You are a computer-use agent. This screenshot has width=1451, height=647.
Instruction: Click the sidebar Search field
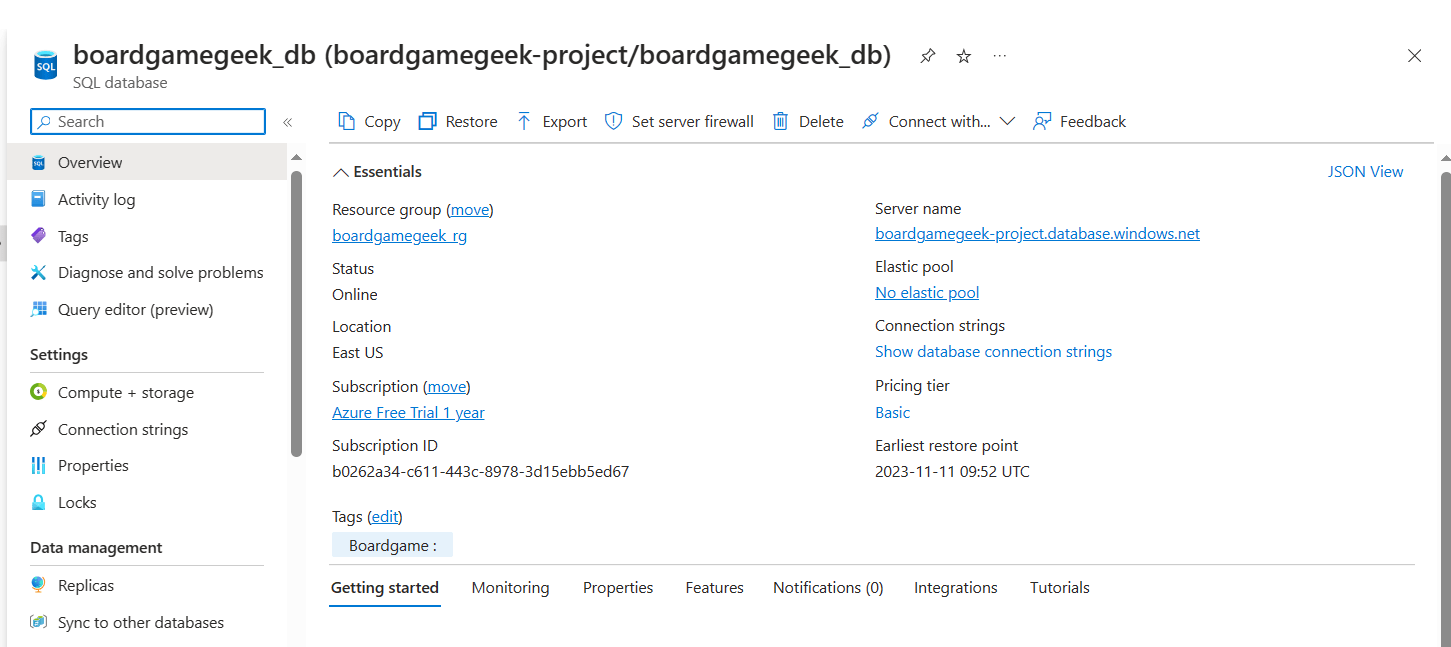point(148,122)
